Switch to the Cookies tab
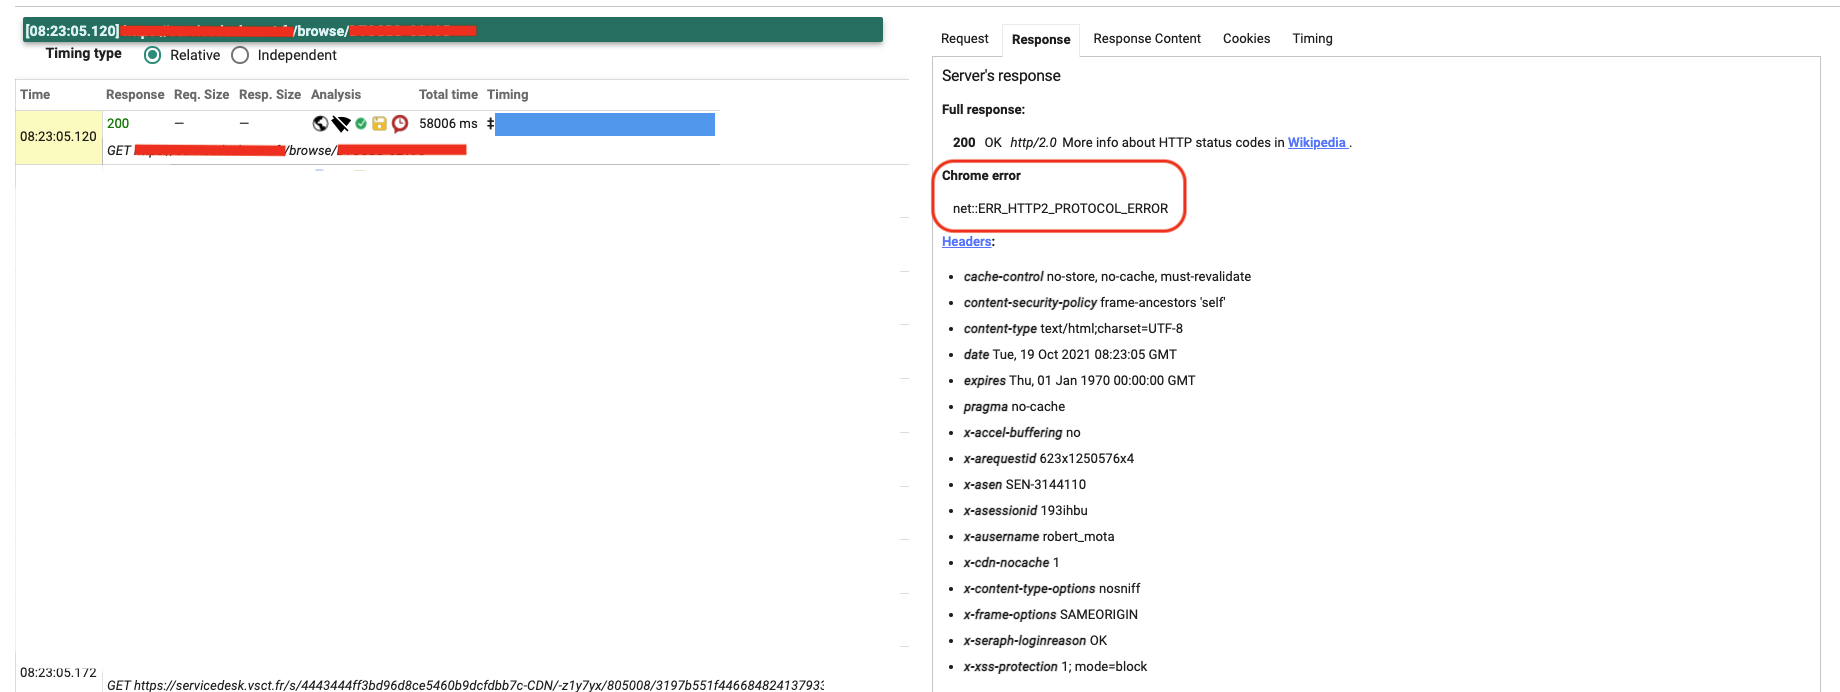Image resolution: width=1840 pixels, height=692 pixels. (x=1246, y=39)
